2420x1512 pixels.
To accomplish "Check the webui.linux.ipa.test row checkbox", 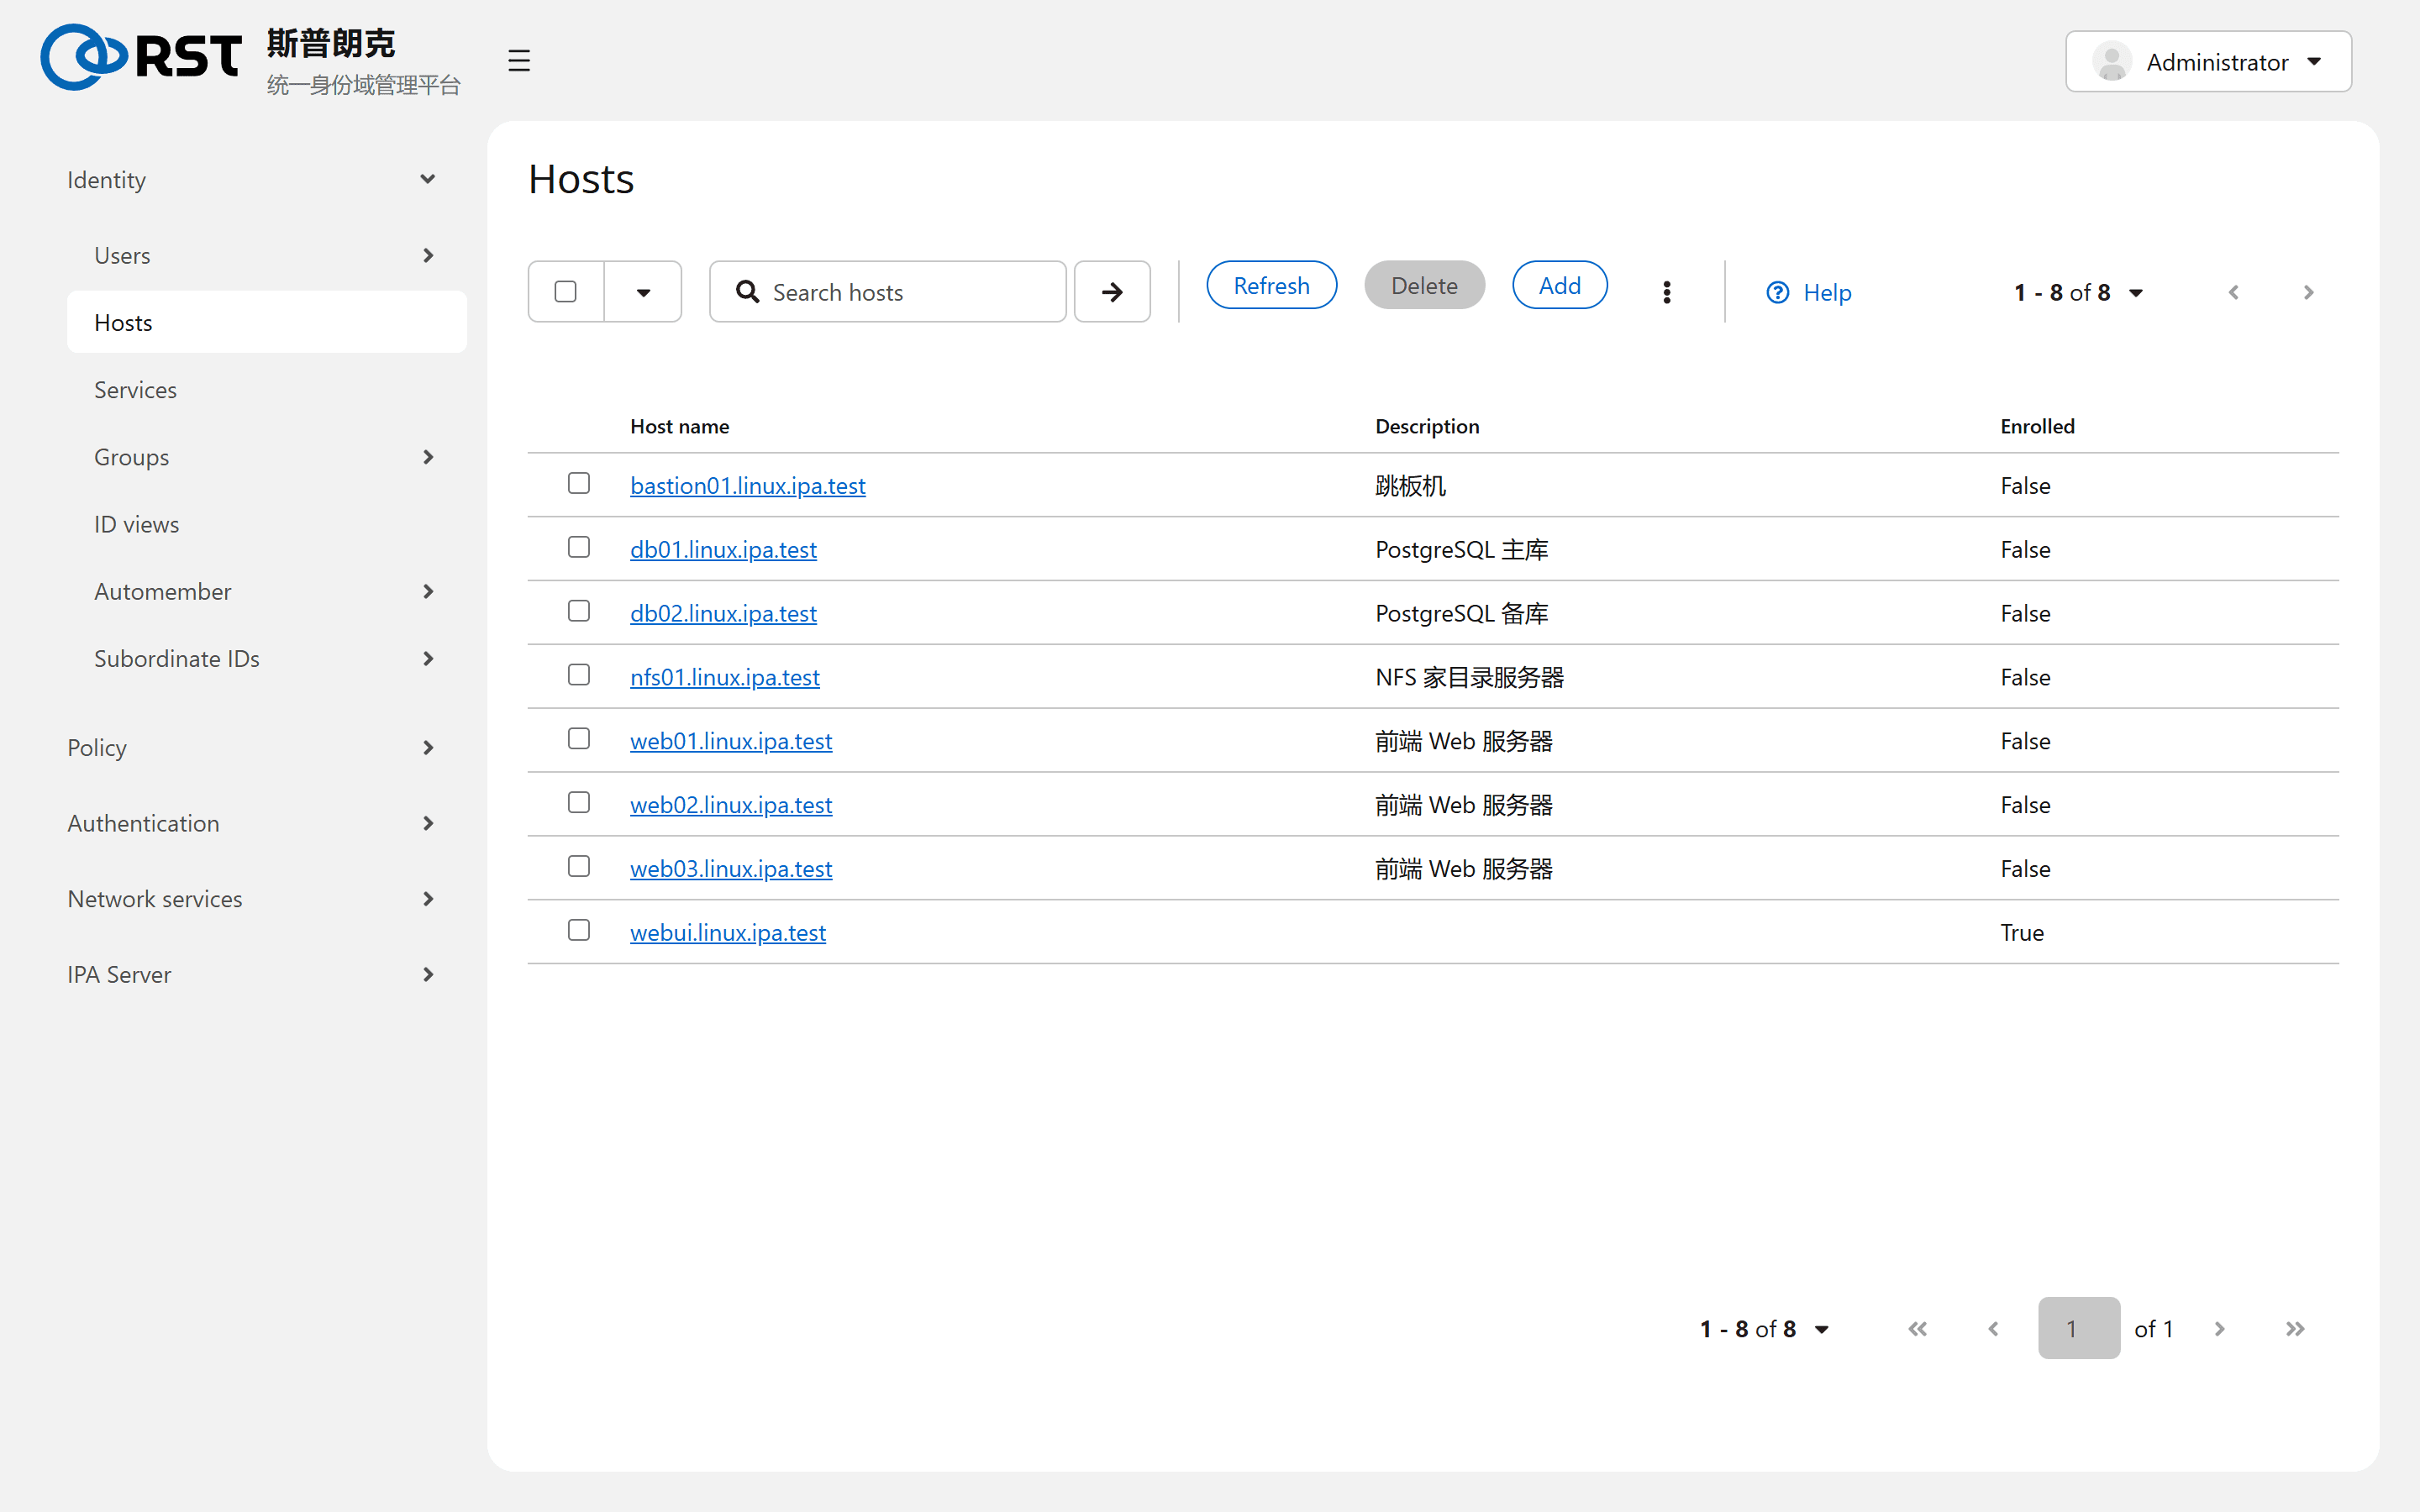I will pyautogui.click(x=578, y=930).
